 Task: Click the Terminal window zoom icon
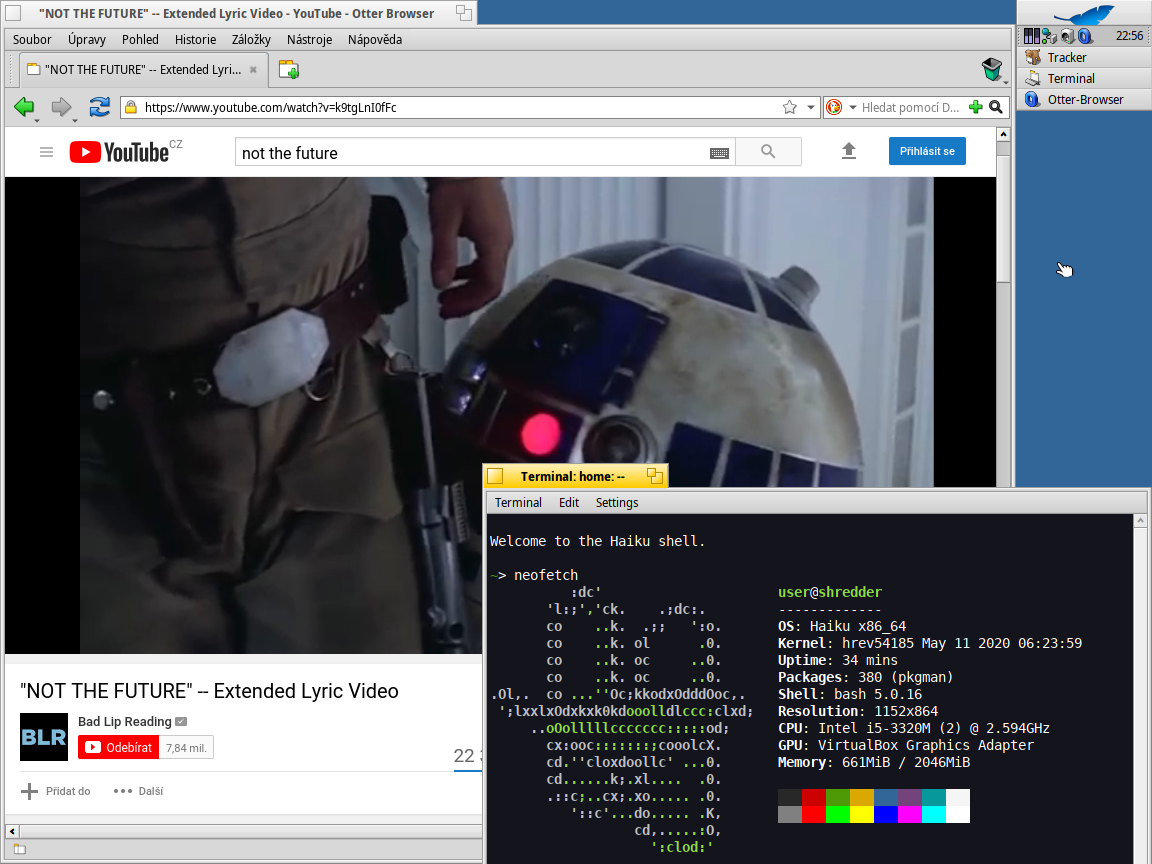655,476
